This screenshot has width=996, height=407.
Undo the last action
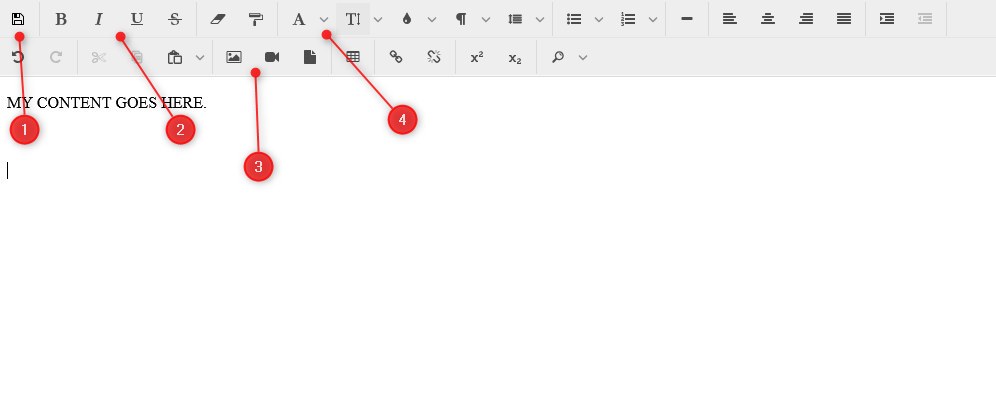coord(18,58)
